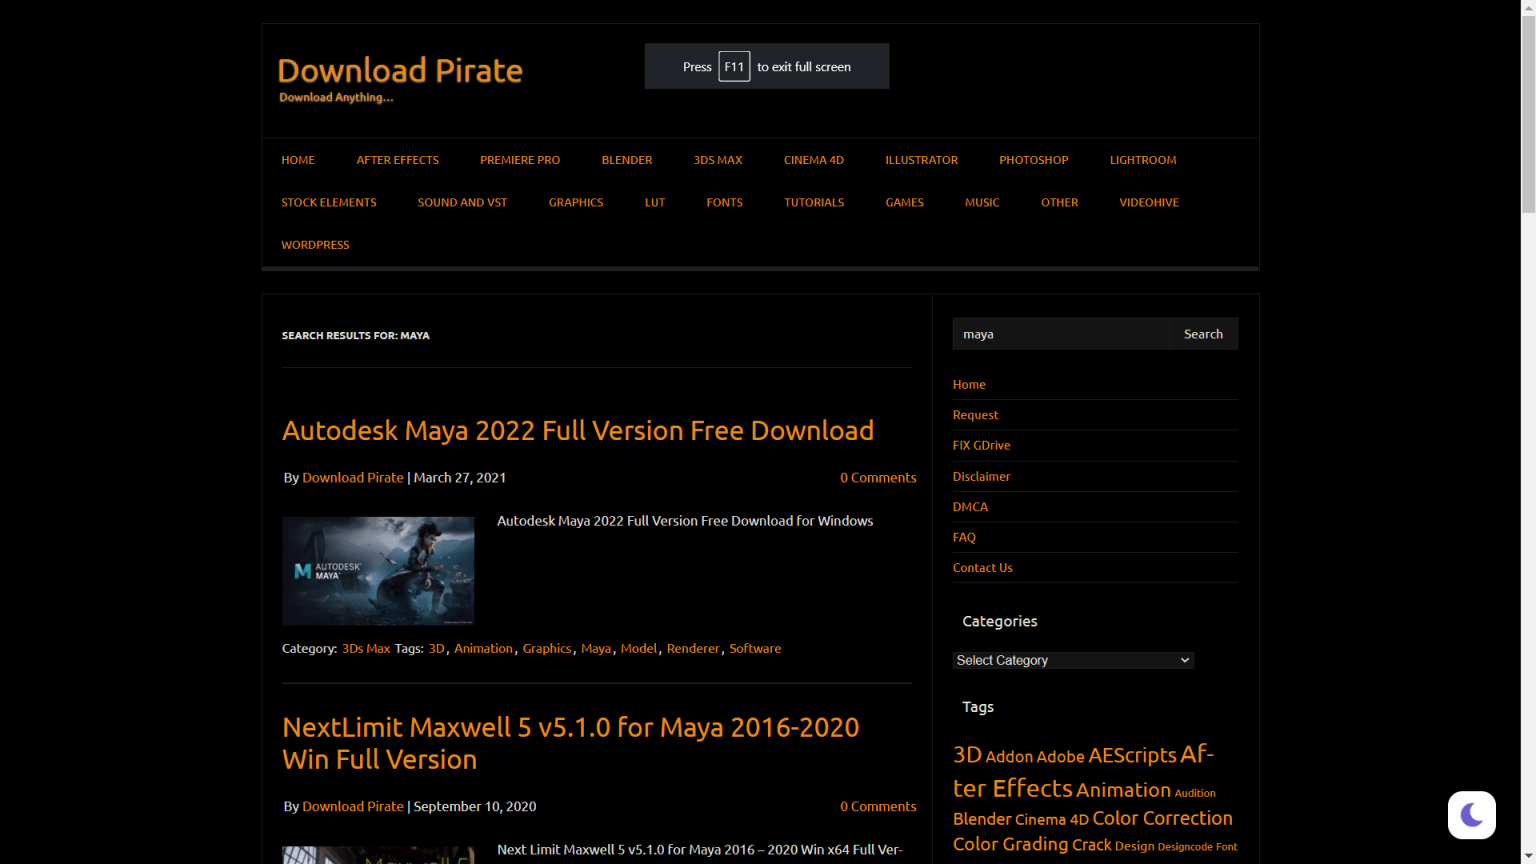Open 0 Comments on Maxwell post
The width and height of the screenshot is (1536, 864).
pyautogui.click(x=878, y=807)
